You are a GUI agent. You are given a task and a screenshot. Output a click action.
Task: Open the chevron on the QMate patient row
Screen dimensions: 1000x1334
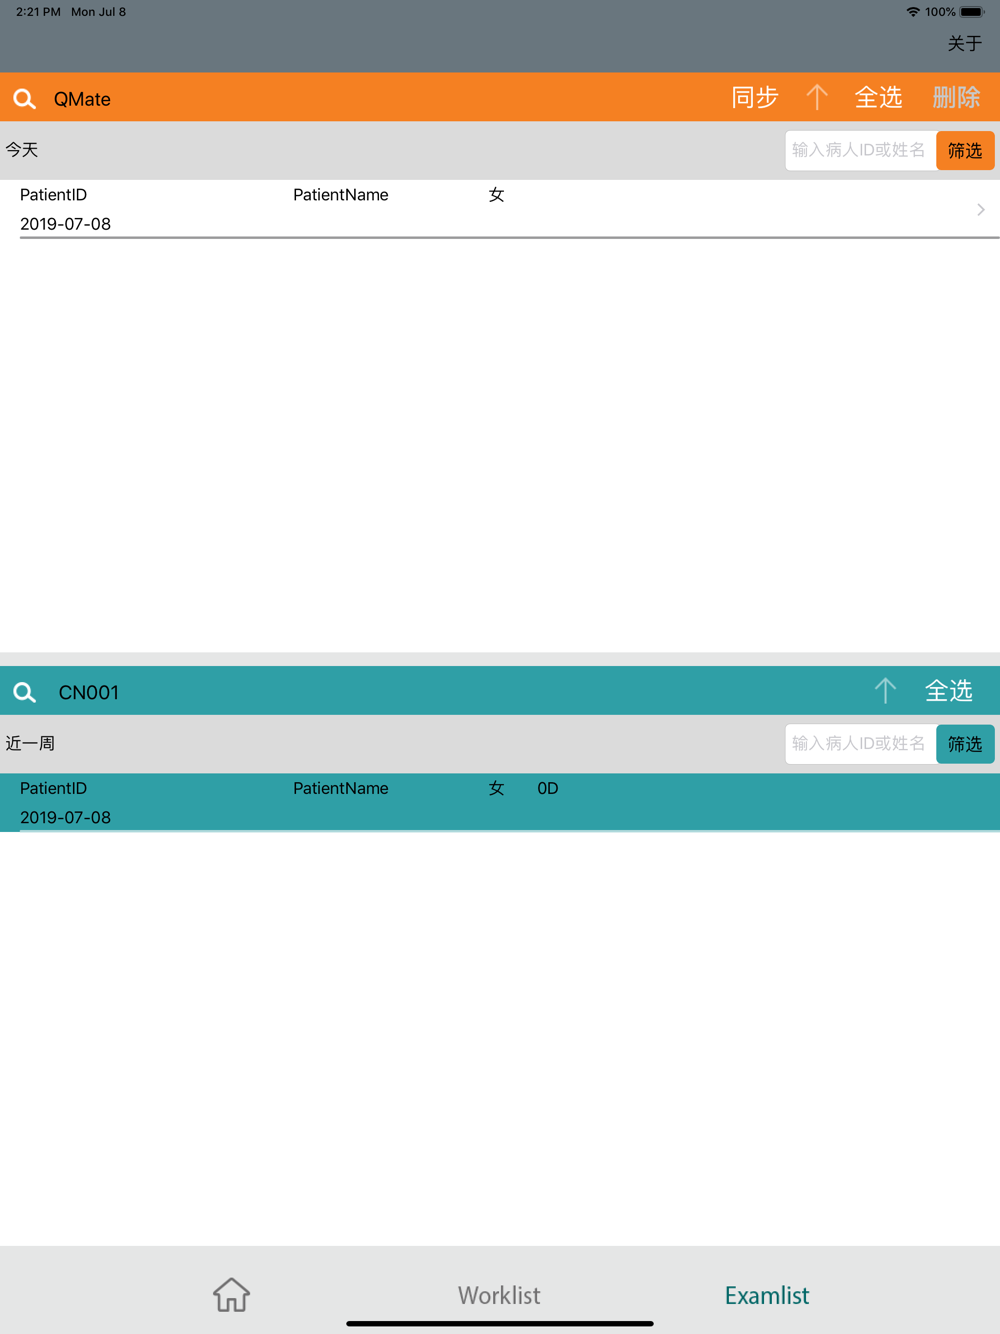click(x=980, y=210)
